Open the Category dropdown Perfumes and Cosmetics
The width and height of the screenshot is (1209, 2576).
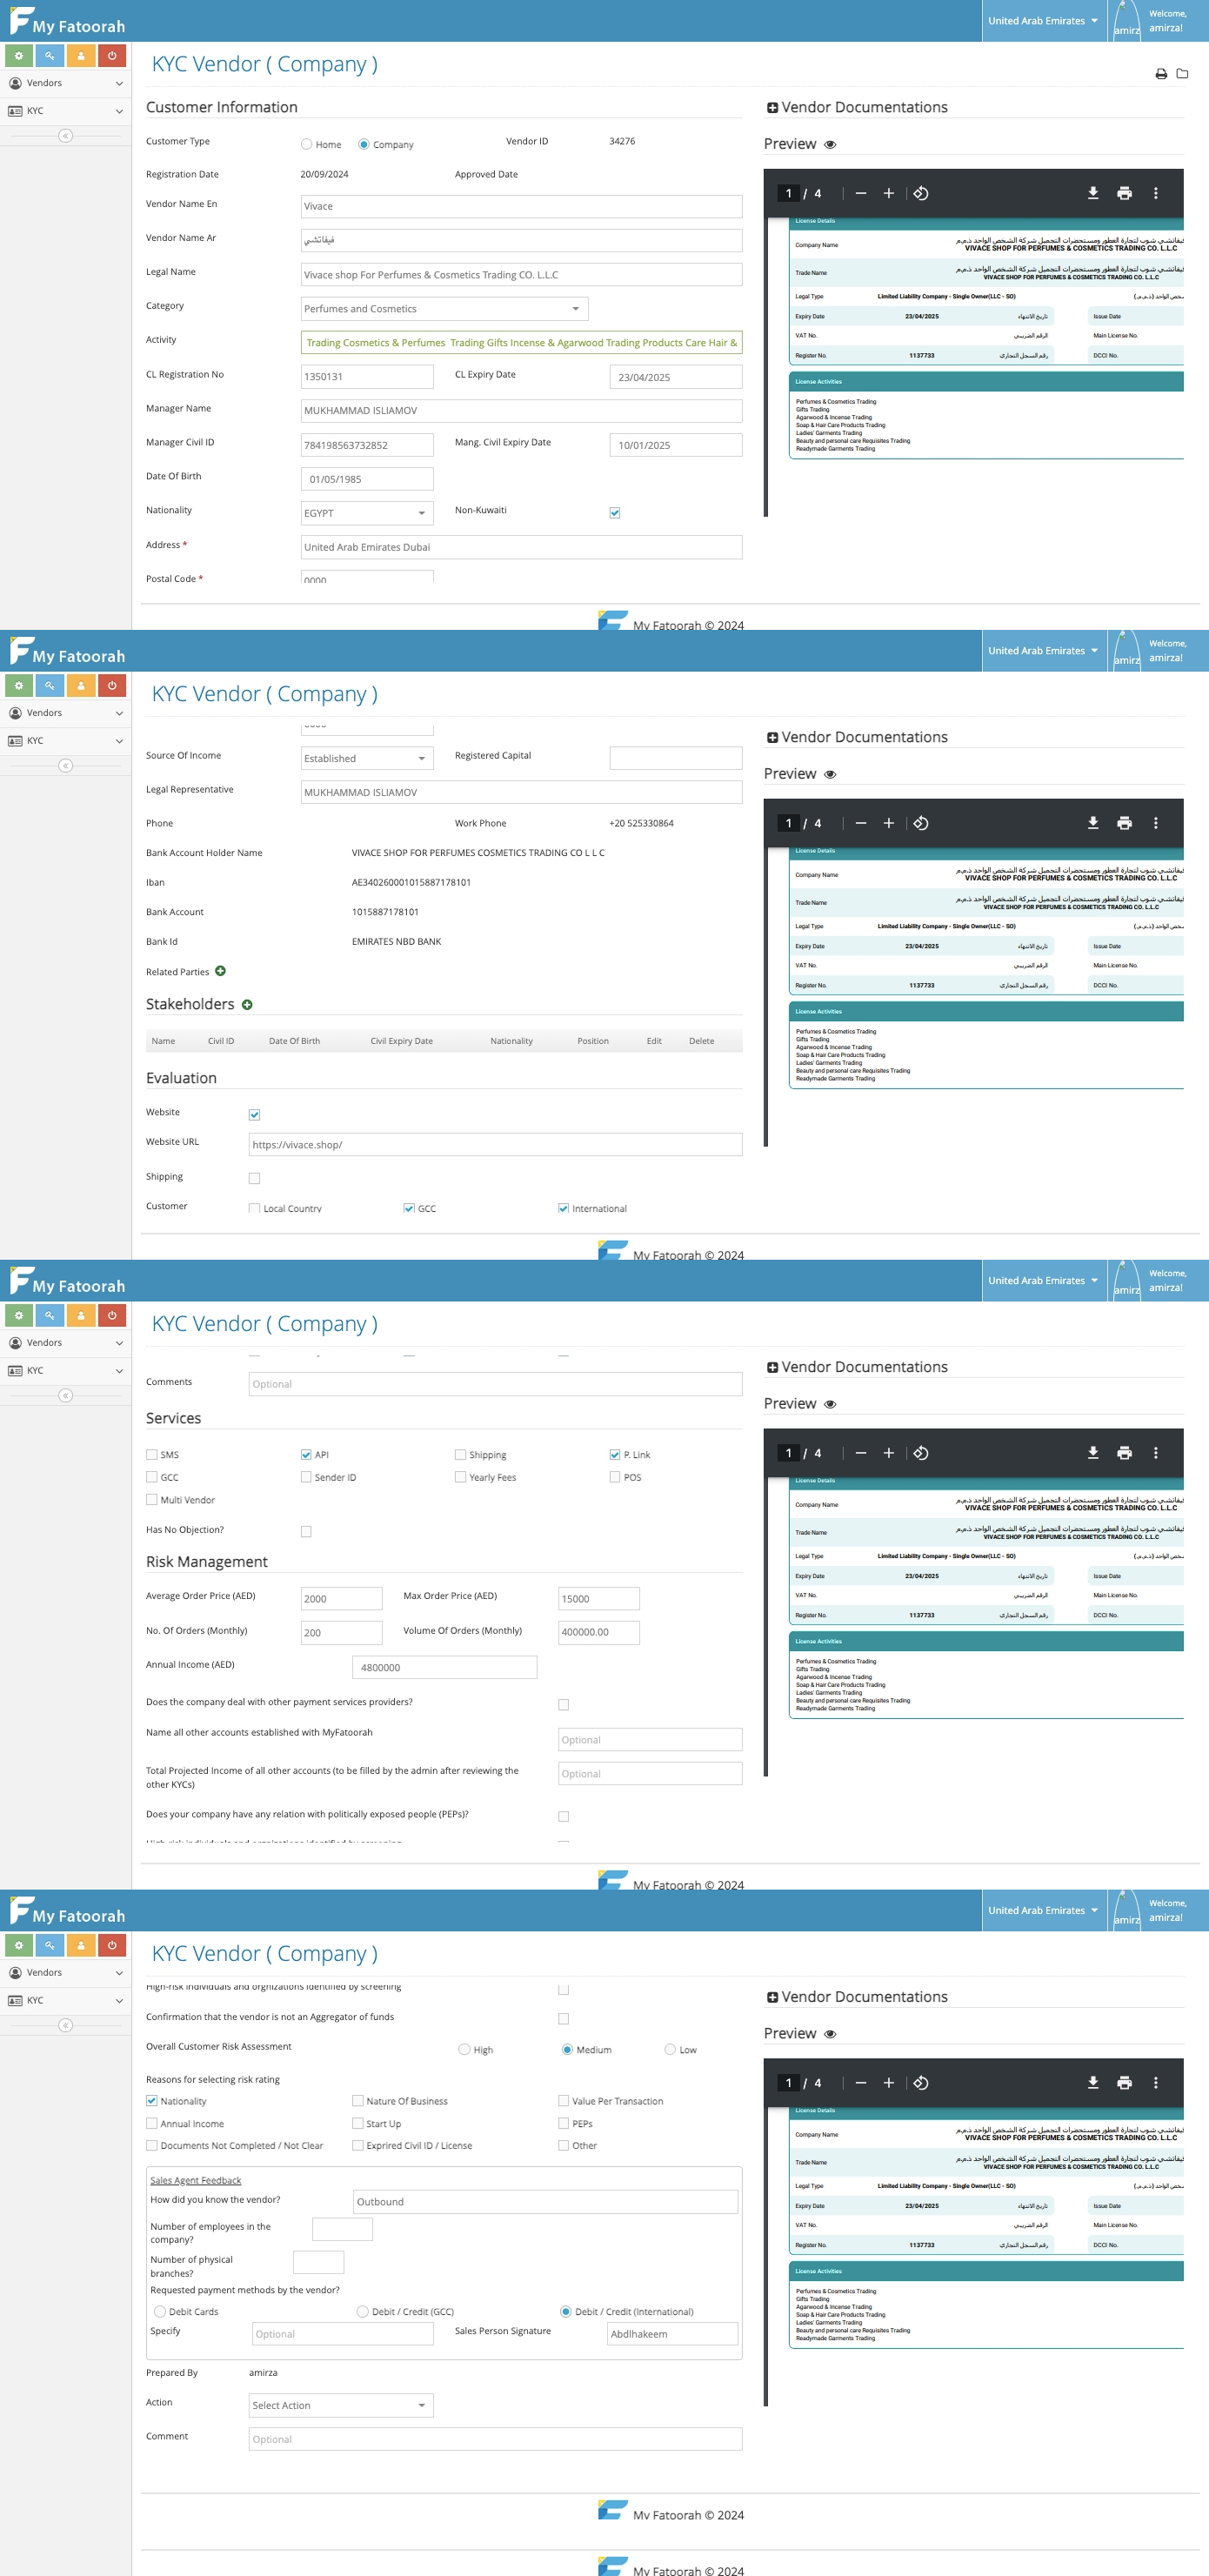coord(444,309)
